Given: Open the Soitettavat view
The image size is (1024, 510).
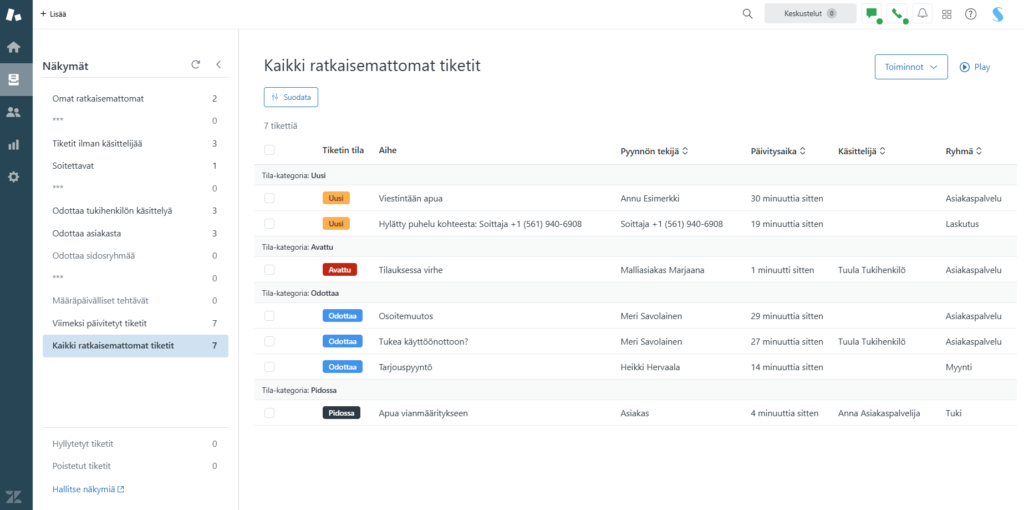Looking at the screenshot, I should (x=135, y=166).
